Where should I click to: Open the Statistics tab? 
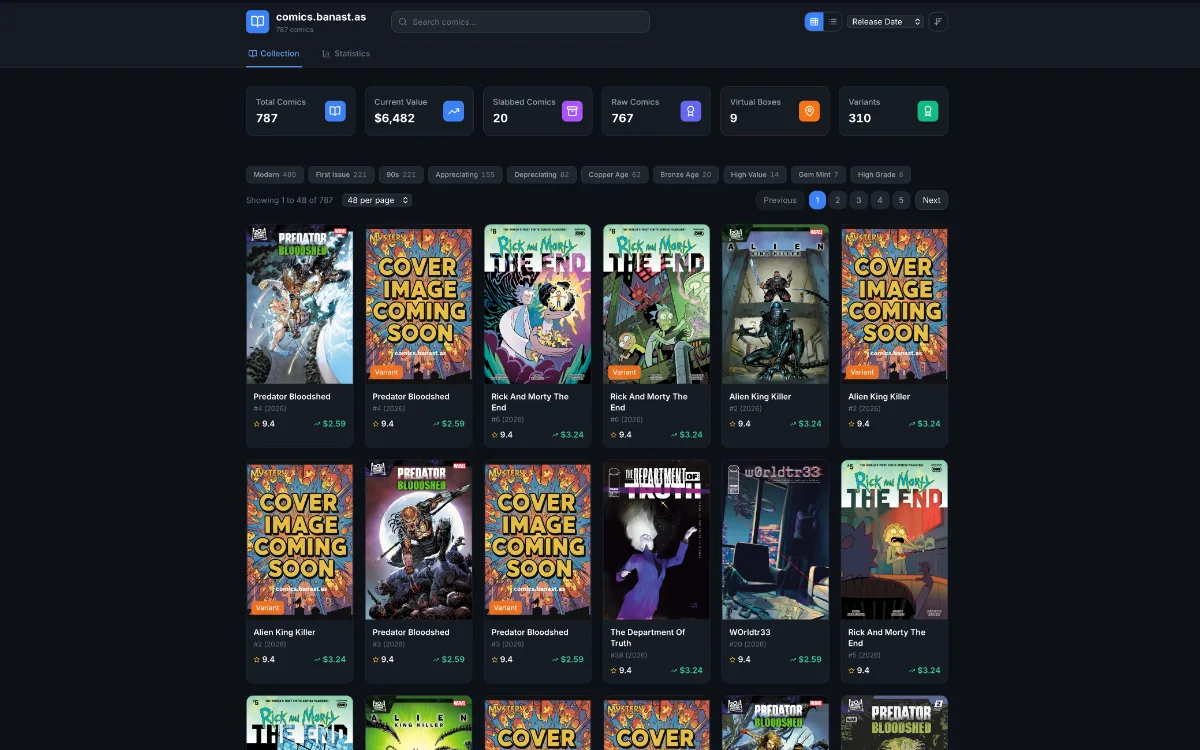coord(346,53)
